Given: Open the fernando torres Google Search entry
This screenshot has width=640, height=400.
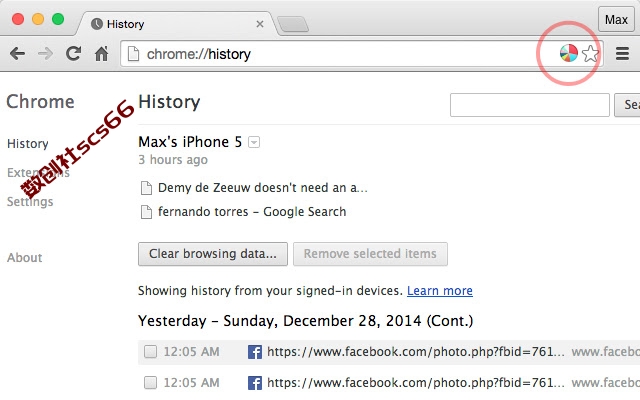Looking at the screenshot, I should (x=252, y=212).
